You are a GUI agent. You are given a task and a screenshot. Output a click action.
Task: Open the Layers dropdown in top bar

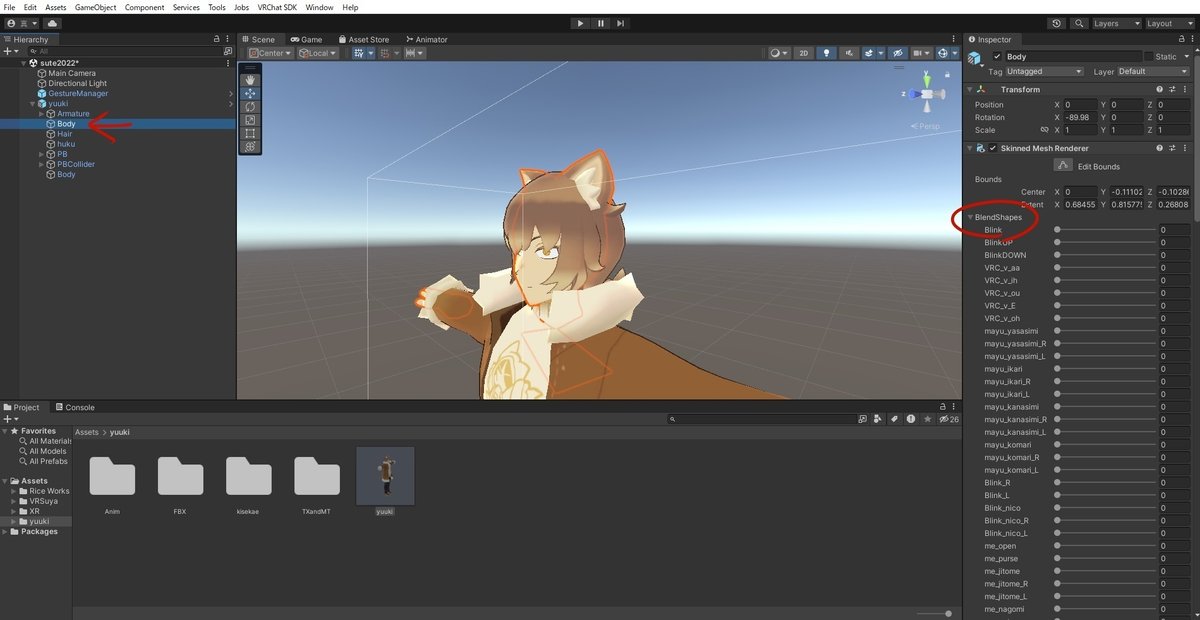pyautogui.click(x=1116, y=23)
